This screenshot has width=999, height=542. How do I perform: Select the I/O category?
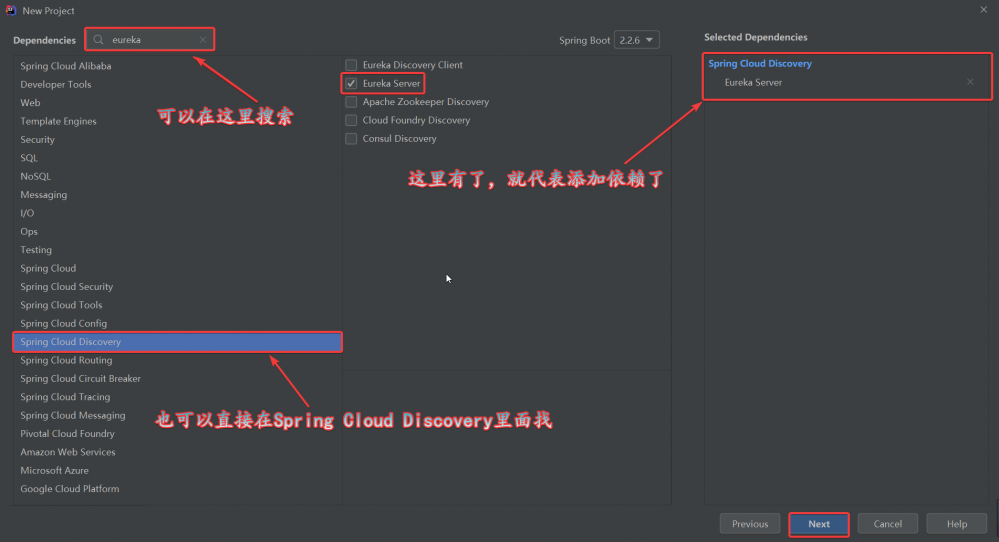tap(177, 213)
